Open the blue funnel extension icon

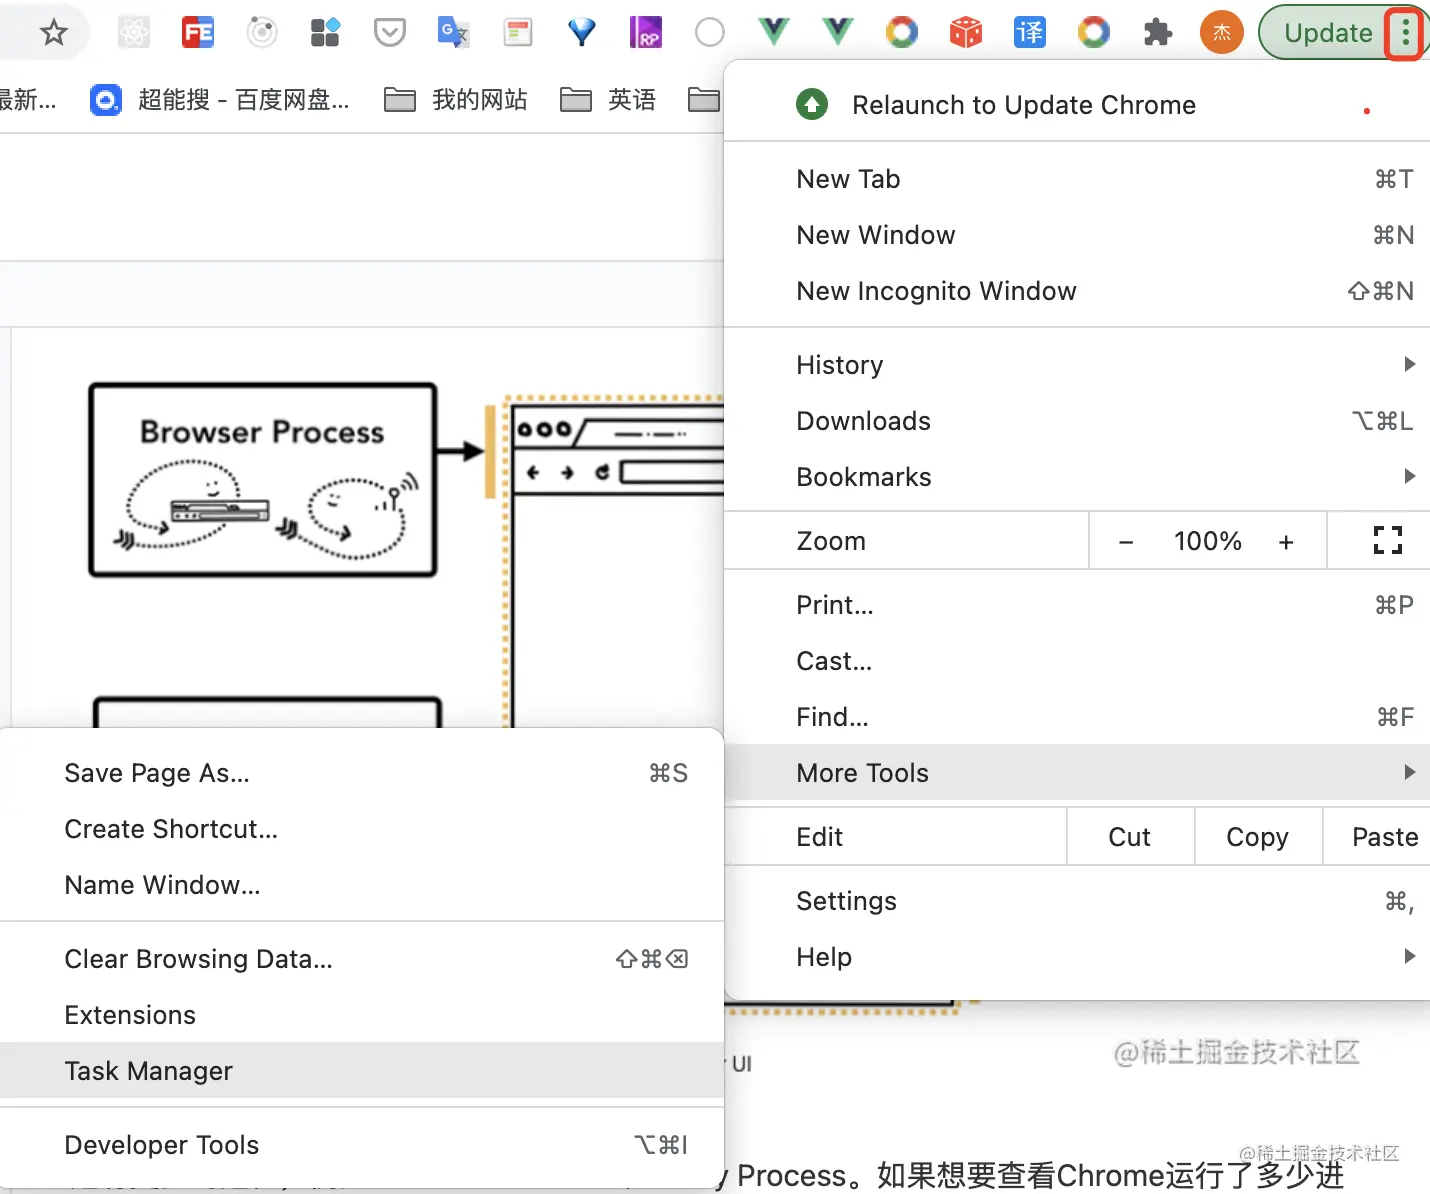582,33
